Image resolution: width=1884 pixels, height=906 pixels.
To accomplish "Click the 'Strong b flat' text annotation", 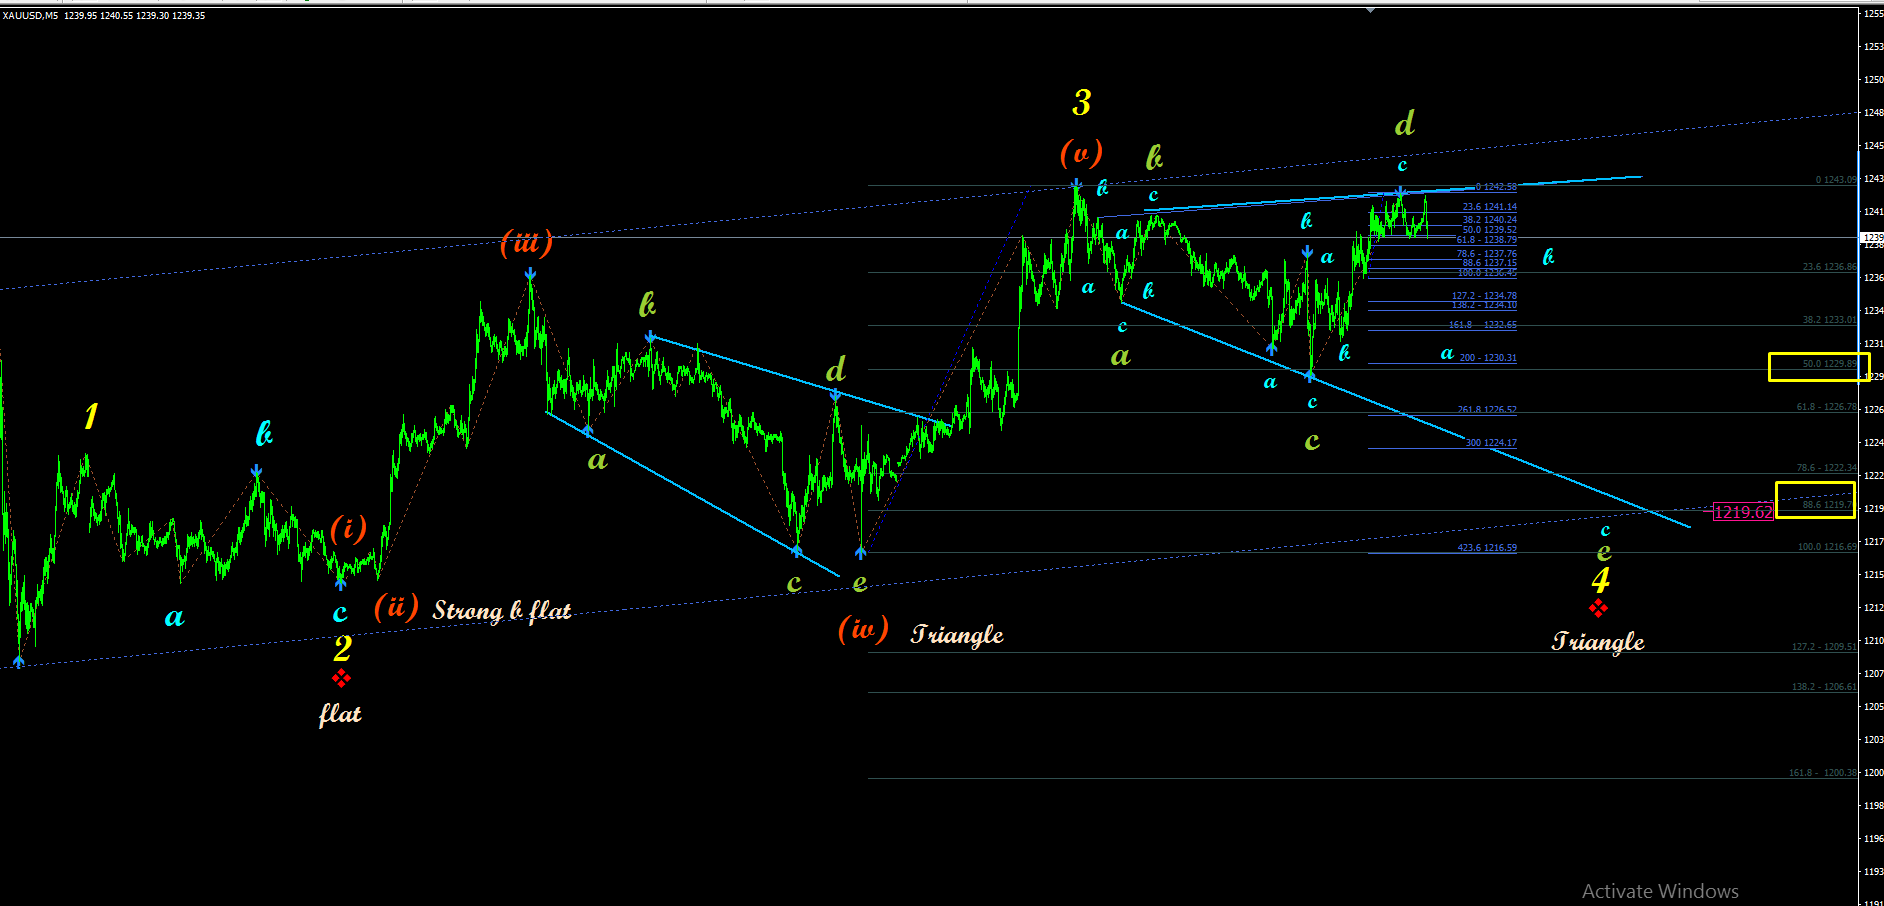I will tap(502, 610).
